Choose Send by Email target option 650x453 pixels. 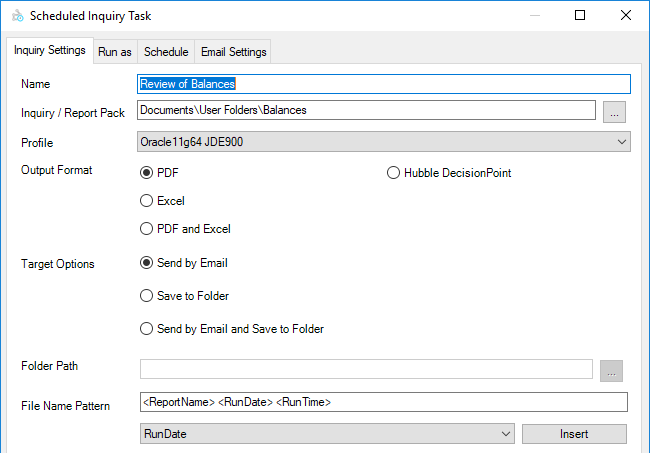[147, 264]
